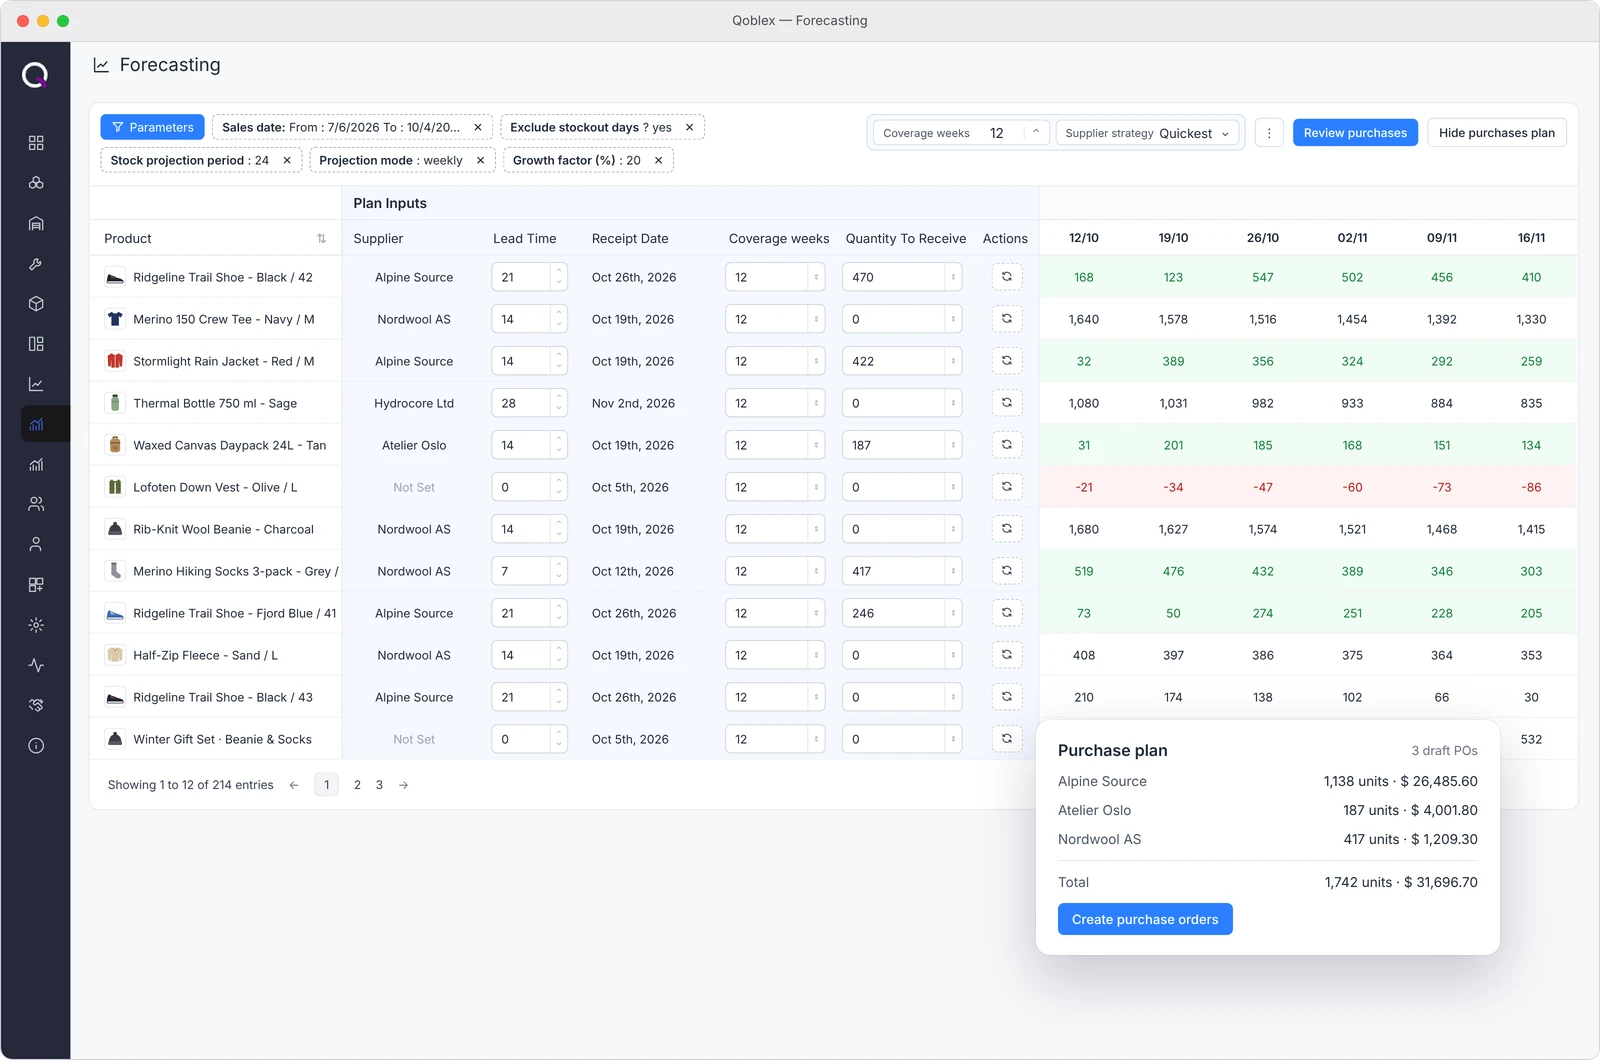Refresh Winter Gift Set row
Viewport: 1600px width, 1060px height.
(1007, 739)
